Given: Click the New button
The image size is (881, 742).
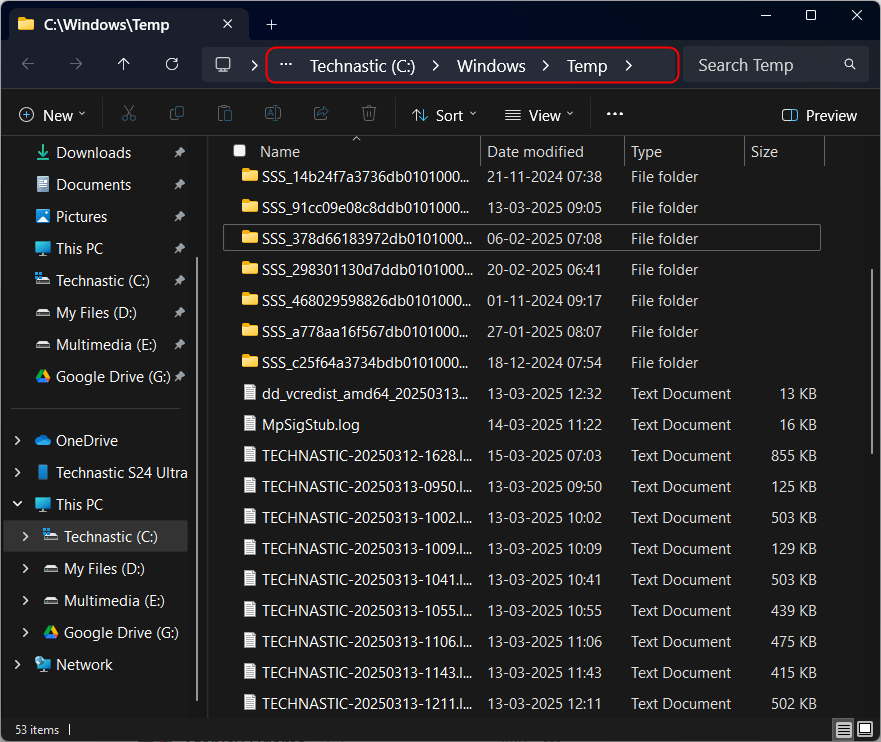Looking at the screenshot, I should pos(53,115).
